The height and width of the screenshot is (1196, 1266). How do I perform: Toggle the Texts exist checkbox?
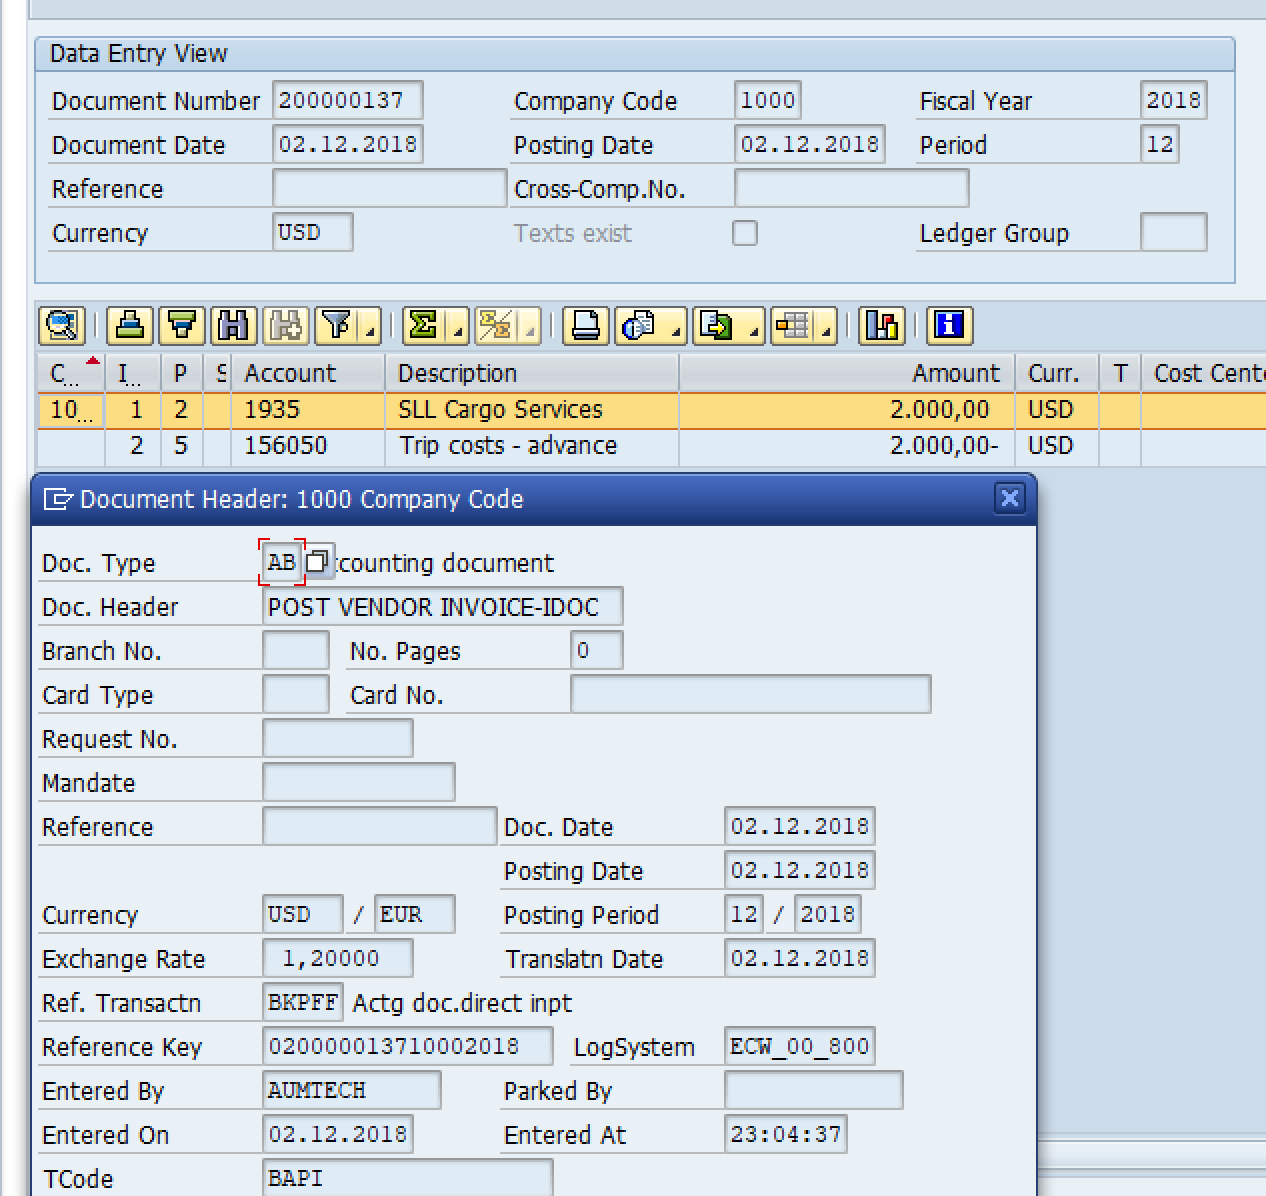(x=745, y=233)
